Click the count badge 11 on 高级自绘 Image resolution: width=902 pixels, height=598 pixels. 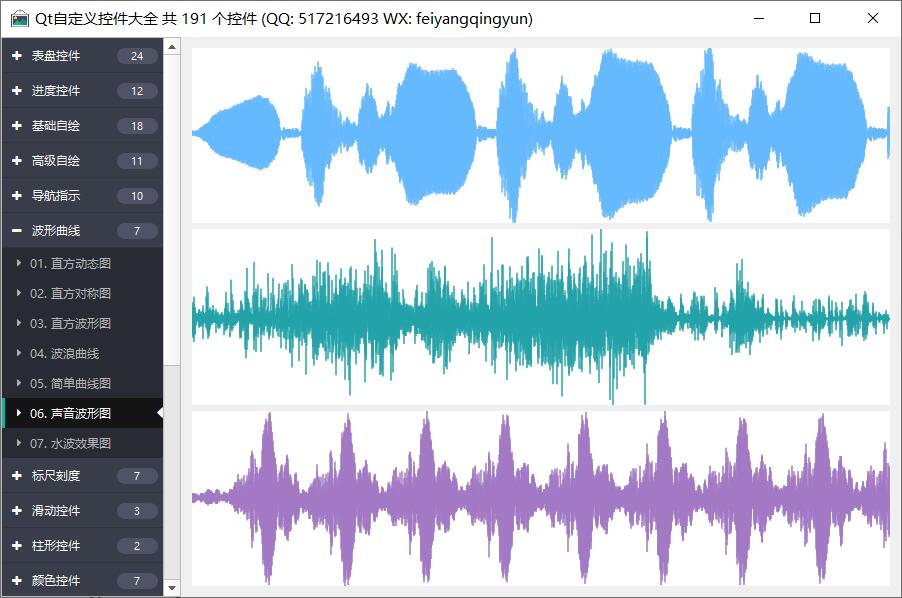[x=137, y=161]
